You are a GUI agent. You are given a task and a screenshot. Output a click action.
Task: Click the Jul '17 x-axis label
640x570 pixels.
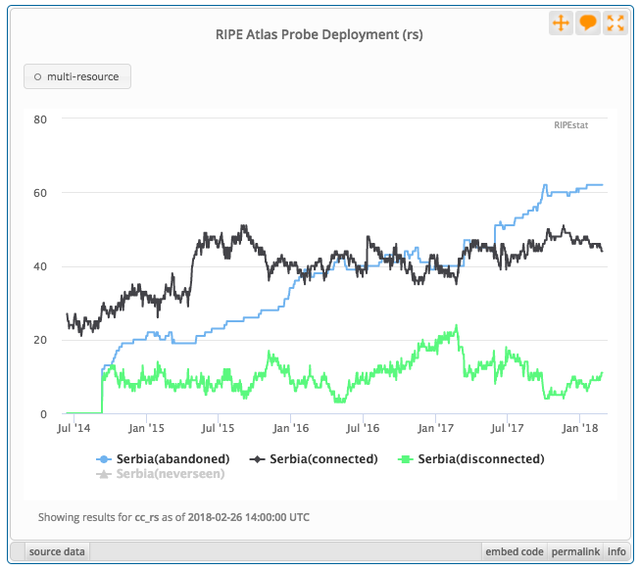[x=507, y=428]
